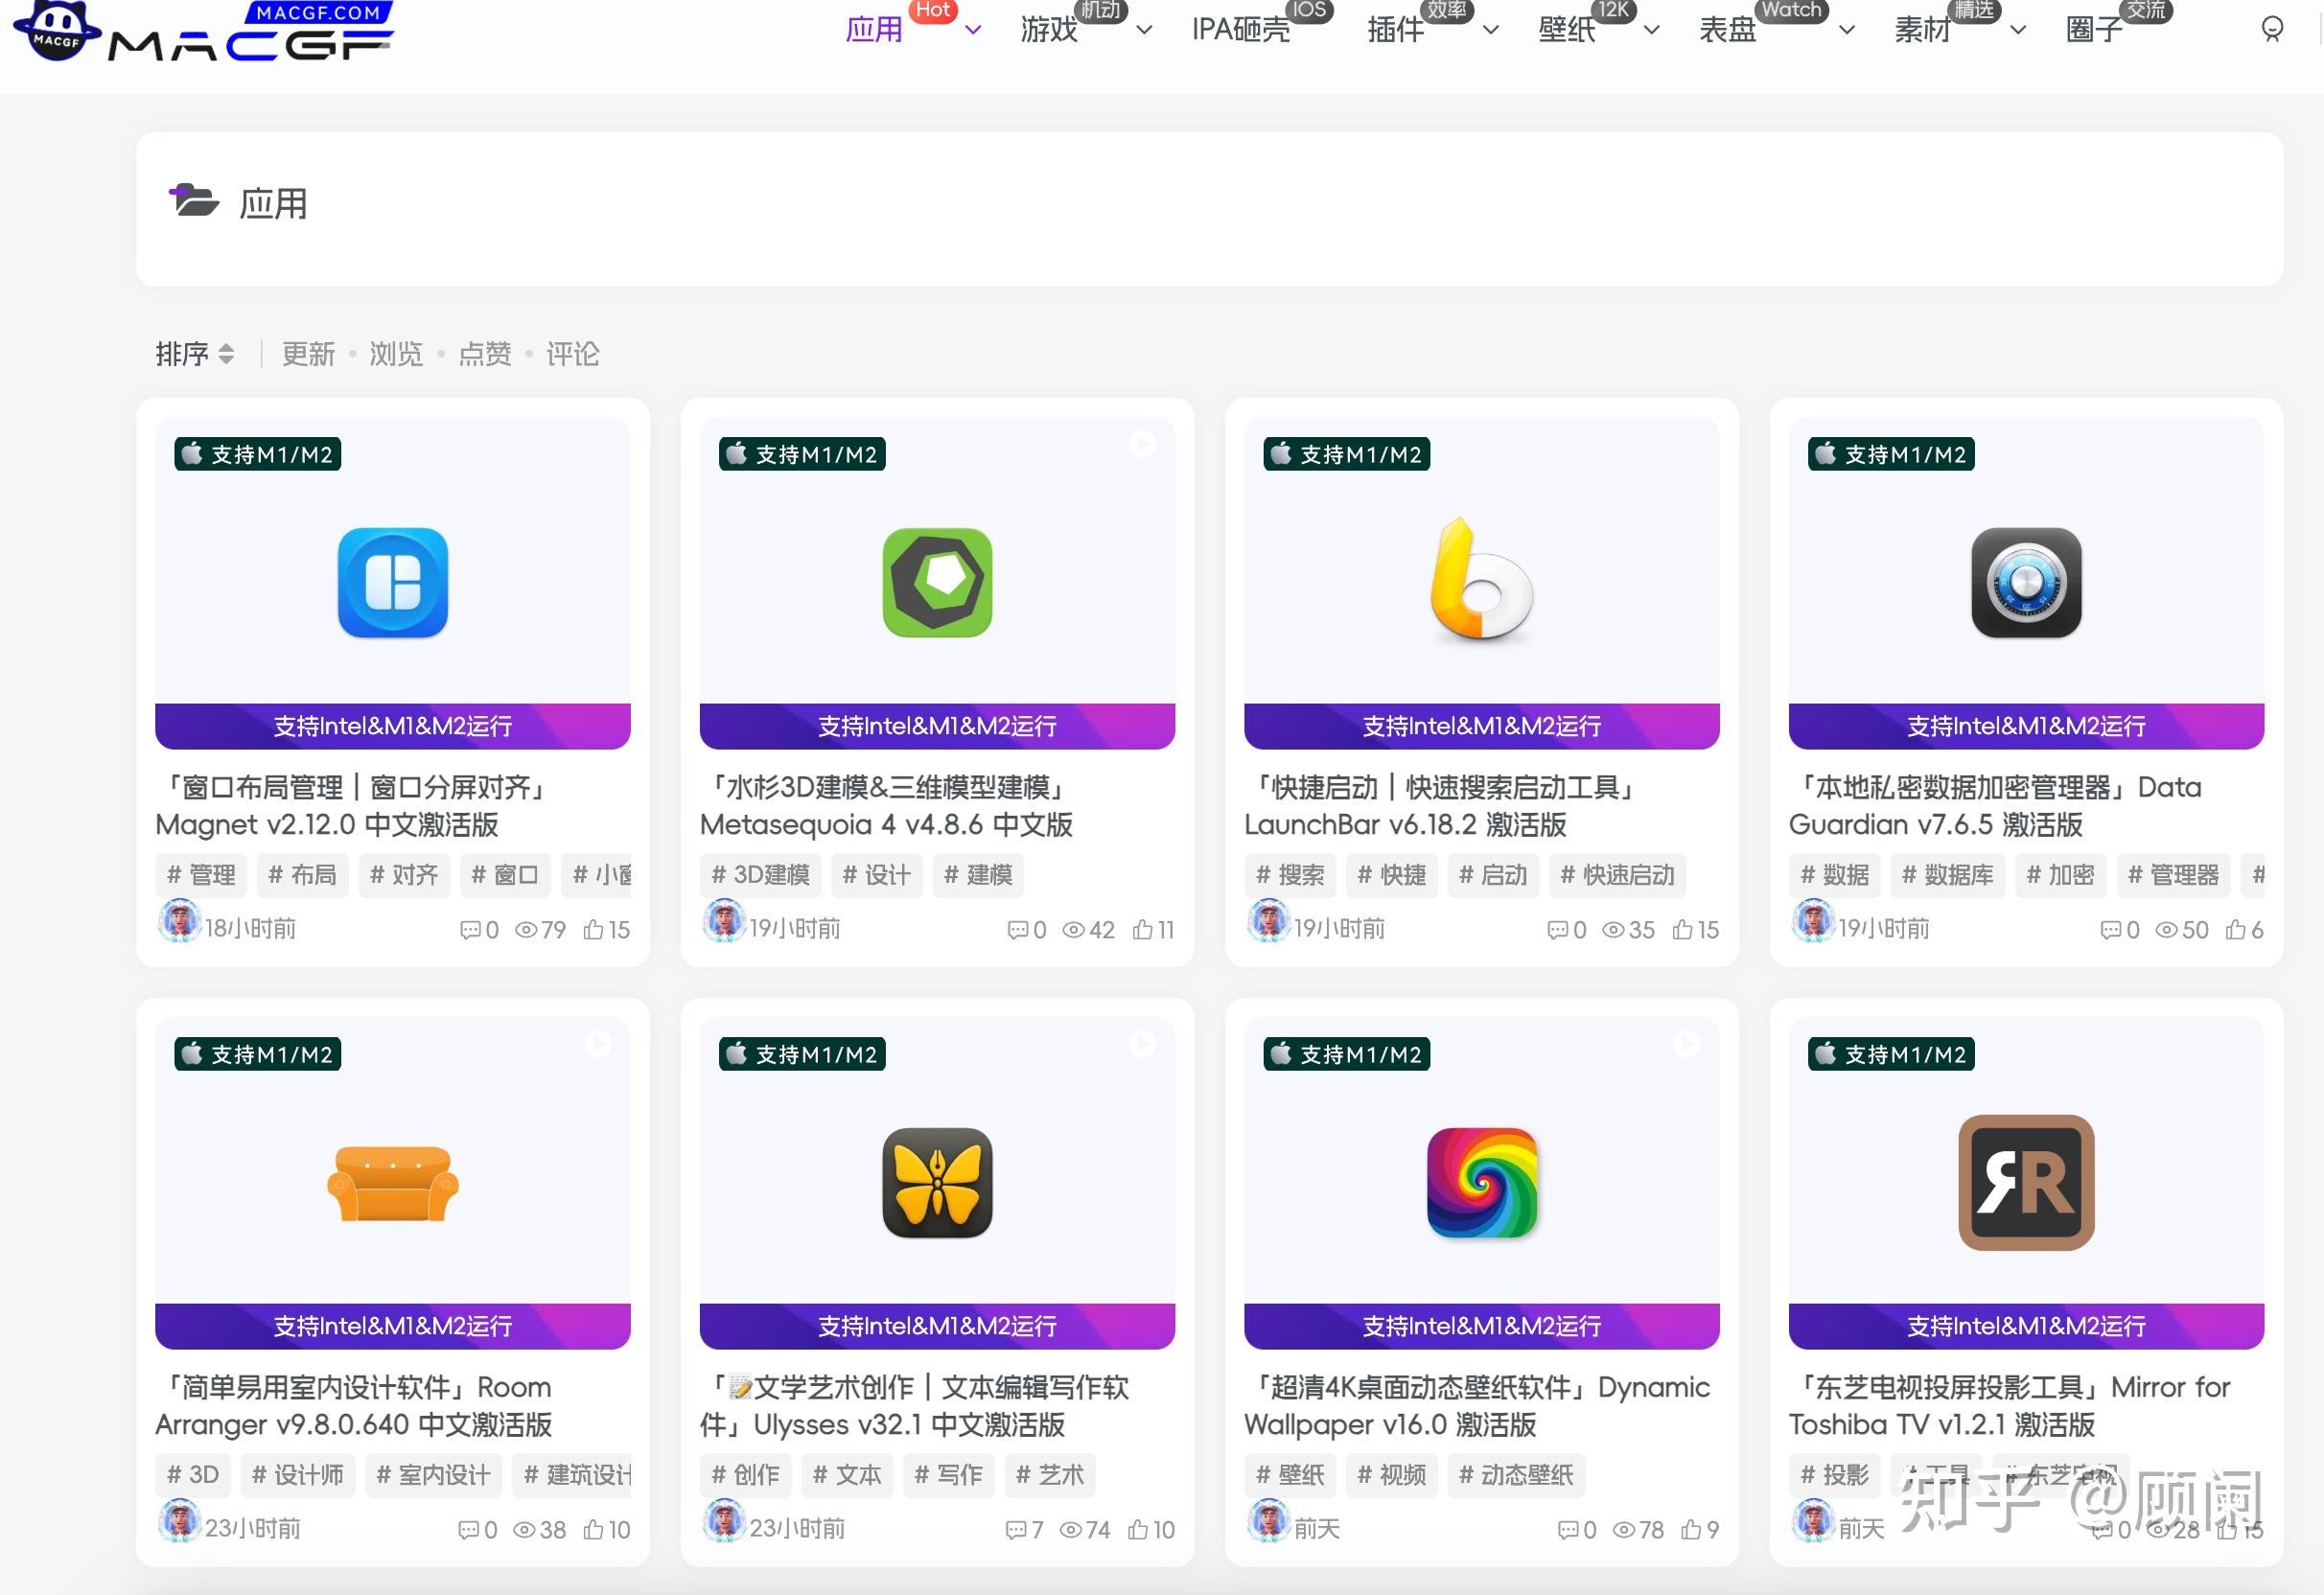Open the Magnet app icon
Image resolution: width=2324 pixels, height=1595 pixels.
[x=392, y=583]
